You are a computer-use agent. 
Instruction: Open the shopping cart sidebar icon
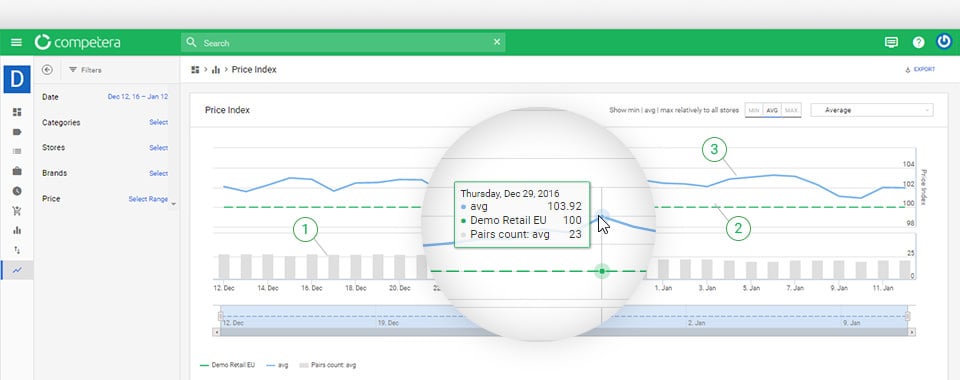point(17,211)
